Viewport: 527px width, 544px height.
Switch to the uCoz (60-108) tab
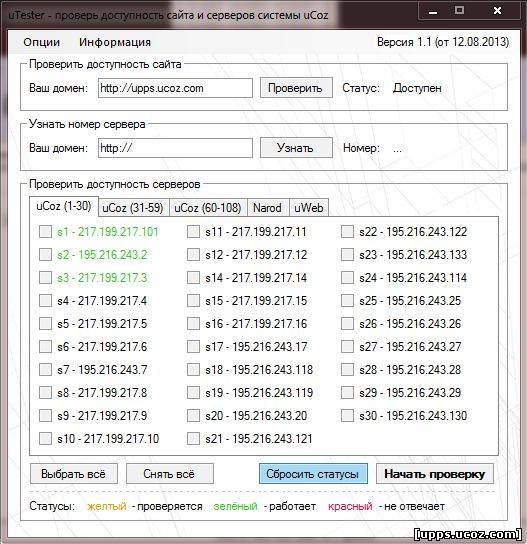(x=208, y=208)
